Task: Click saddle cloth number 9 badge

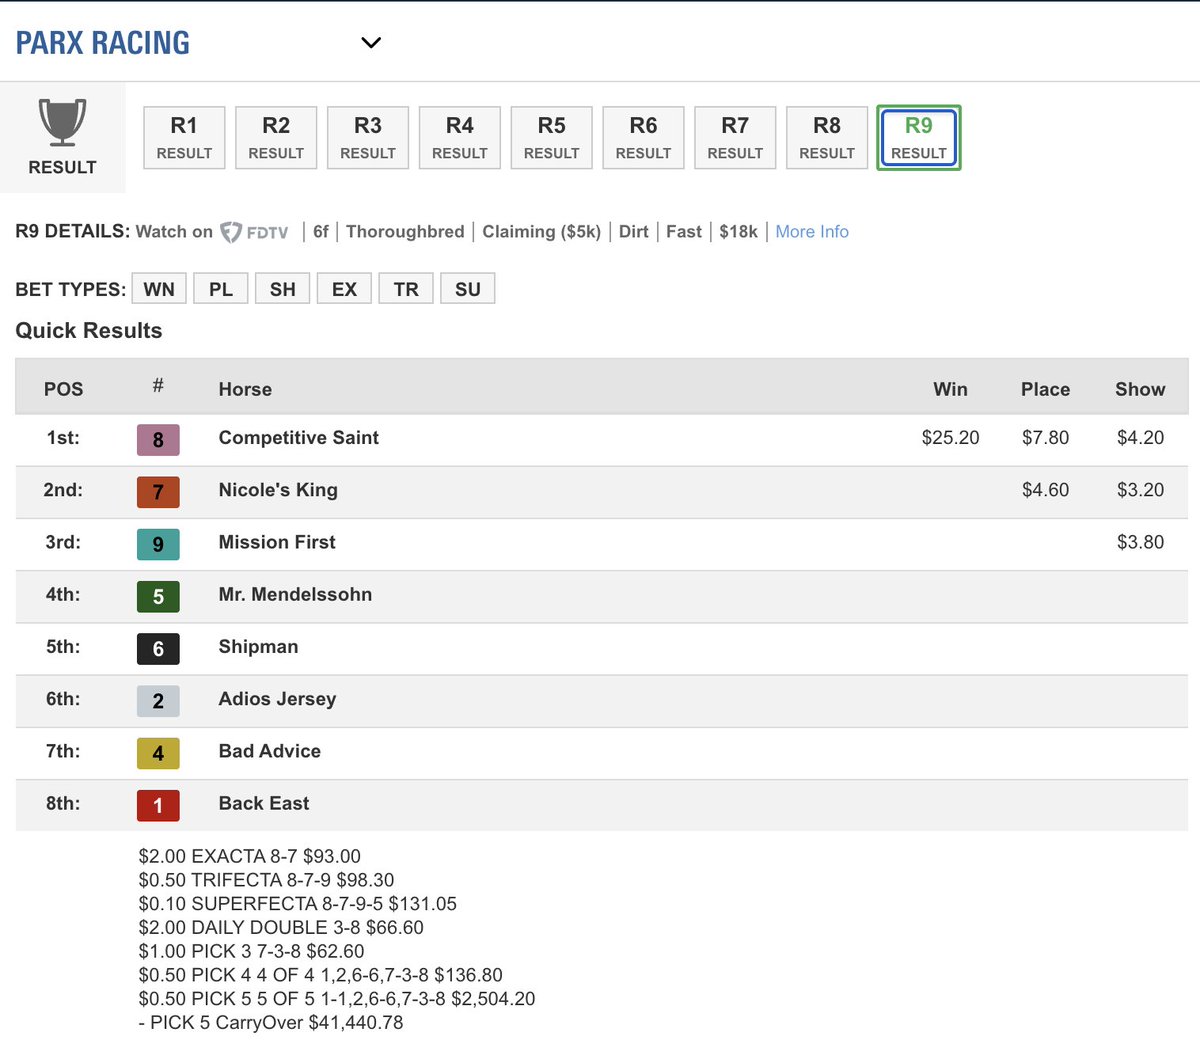Action: 158,545
